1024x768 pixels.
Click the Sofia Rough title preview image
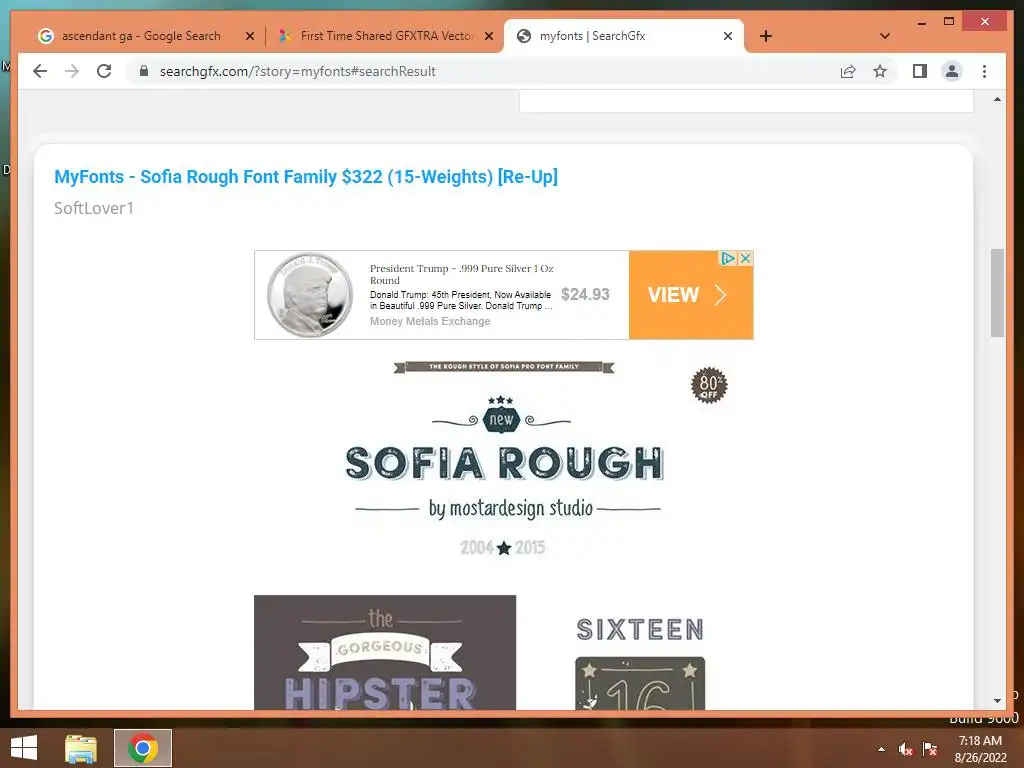coord(504,460)
